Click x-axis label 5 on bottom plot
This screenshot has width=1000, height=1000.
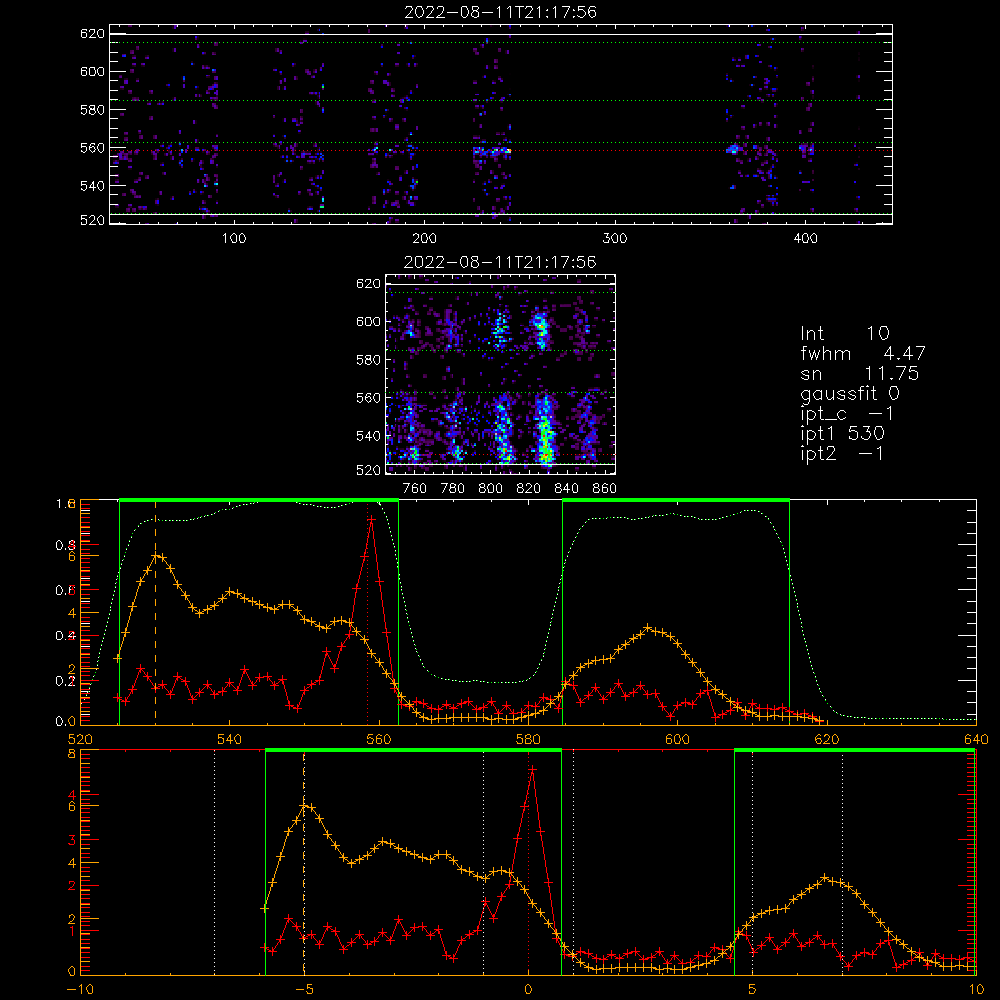[x=752, y=990]
